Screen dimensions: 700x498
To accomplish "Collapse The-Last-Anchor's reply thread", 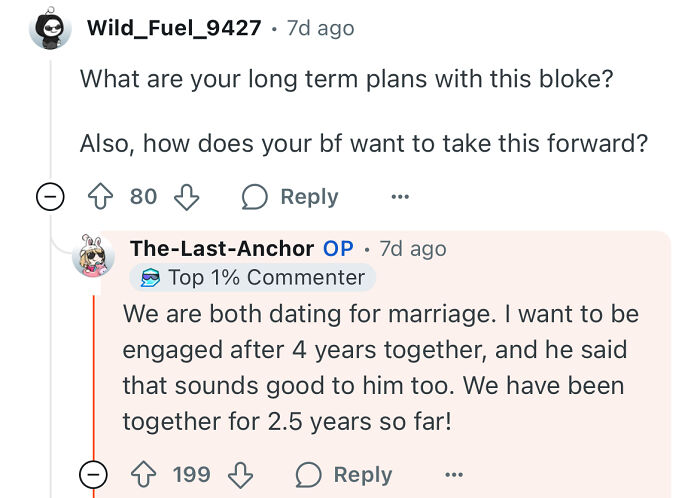I will point(93,474).
